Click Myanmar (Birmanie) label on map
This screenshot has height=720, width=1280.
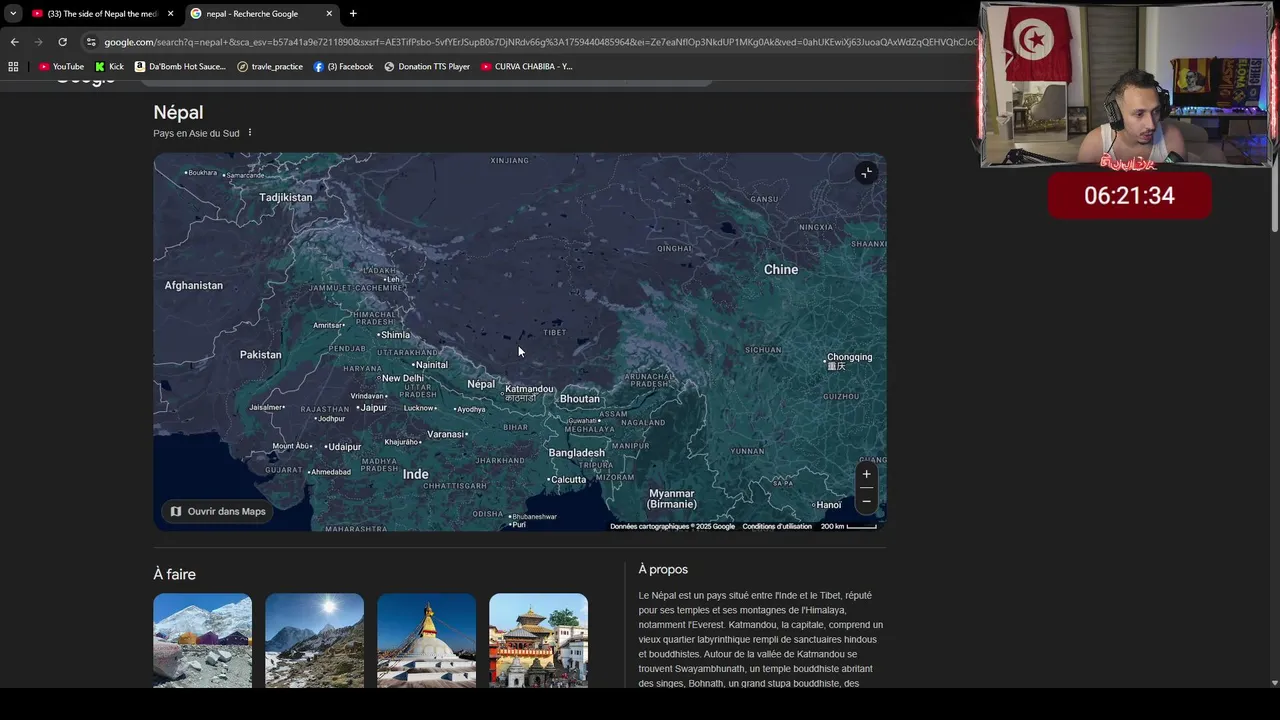(672, 499)
